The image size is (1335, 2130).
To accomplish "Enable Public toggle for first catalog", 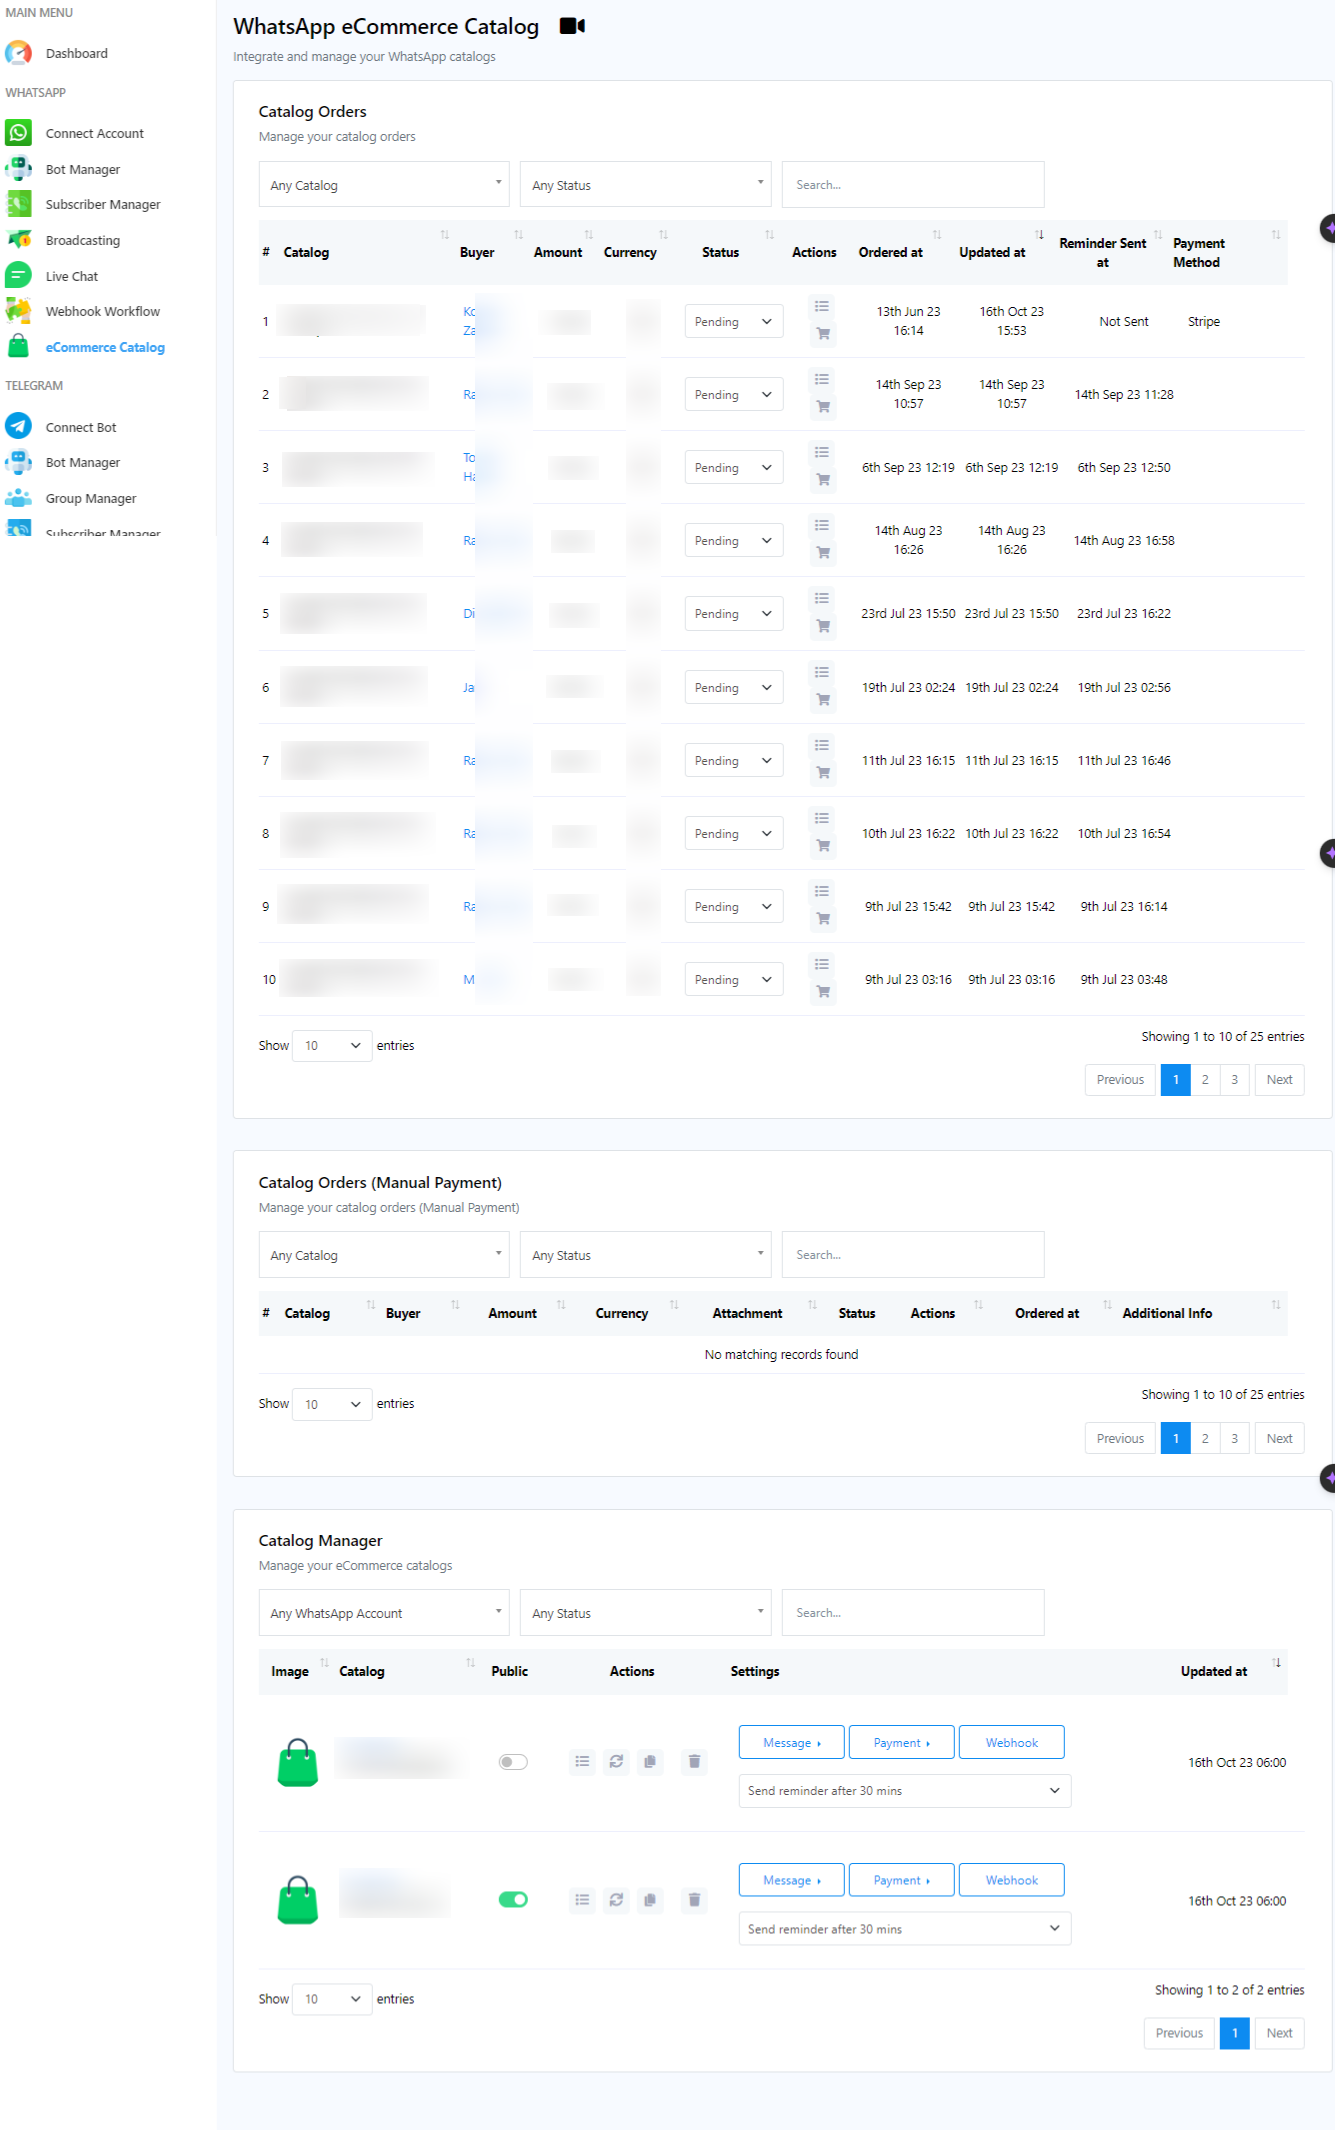I will point(513,1762).
